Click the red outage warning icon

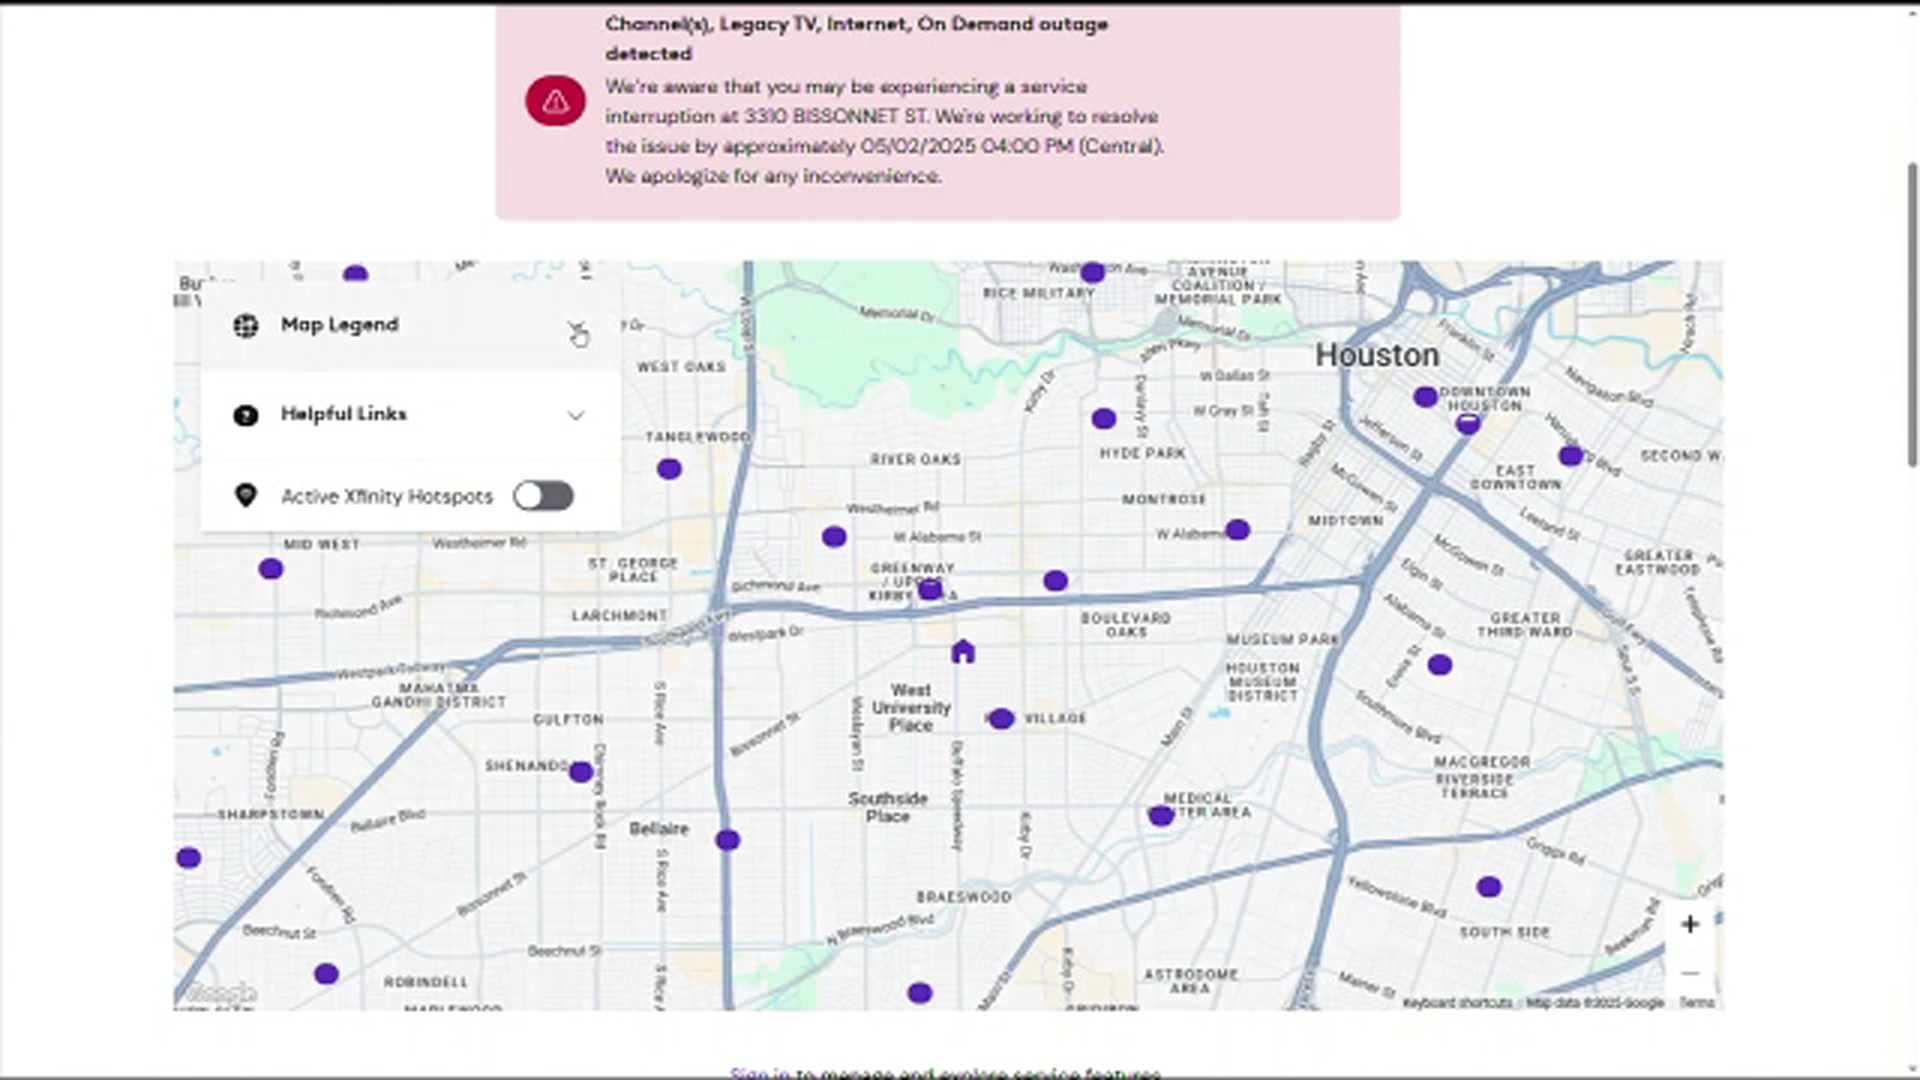pyautogui.click(x=556, y=101)
